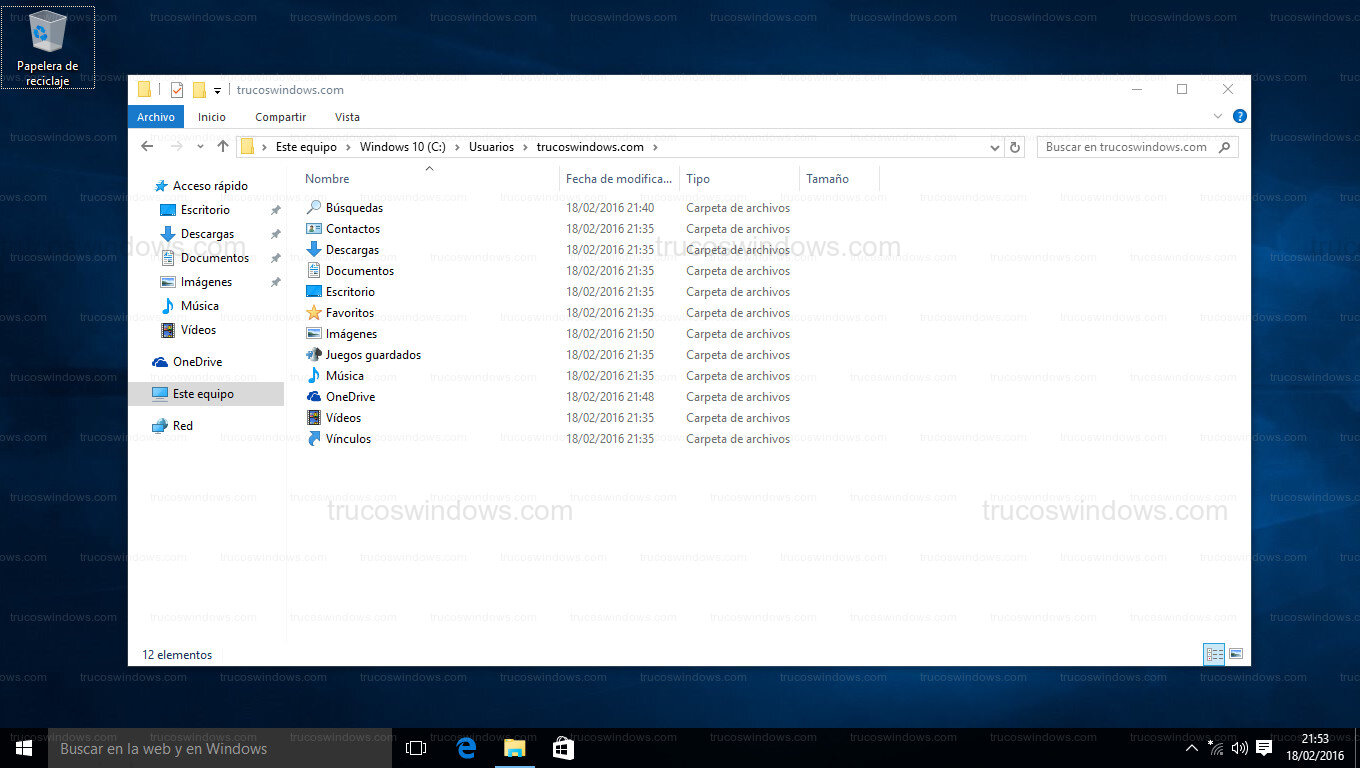
Task: Sort files by clicking the Nombre column header
Action: [x=327, y=178]
